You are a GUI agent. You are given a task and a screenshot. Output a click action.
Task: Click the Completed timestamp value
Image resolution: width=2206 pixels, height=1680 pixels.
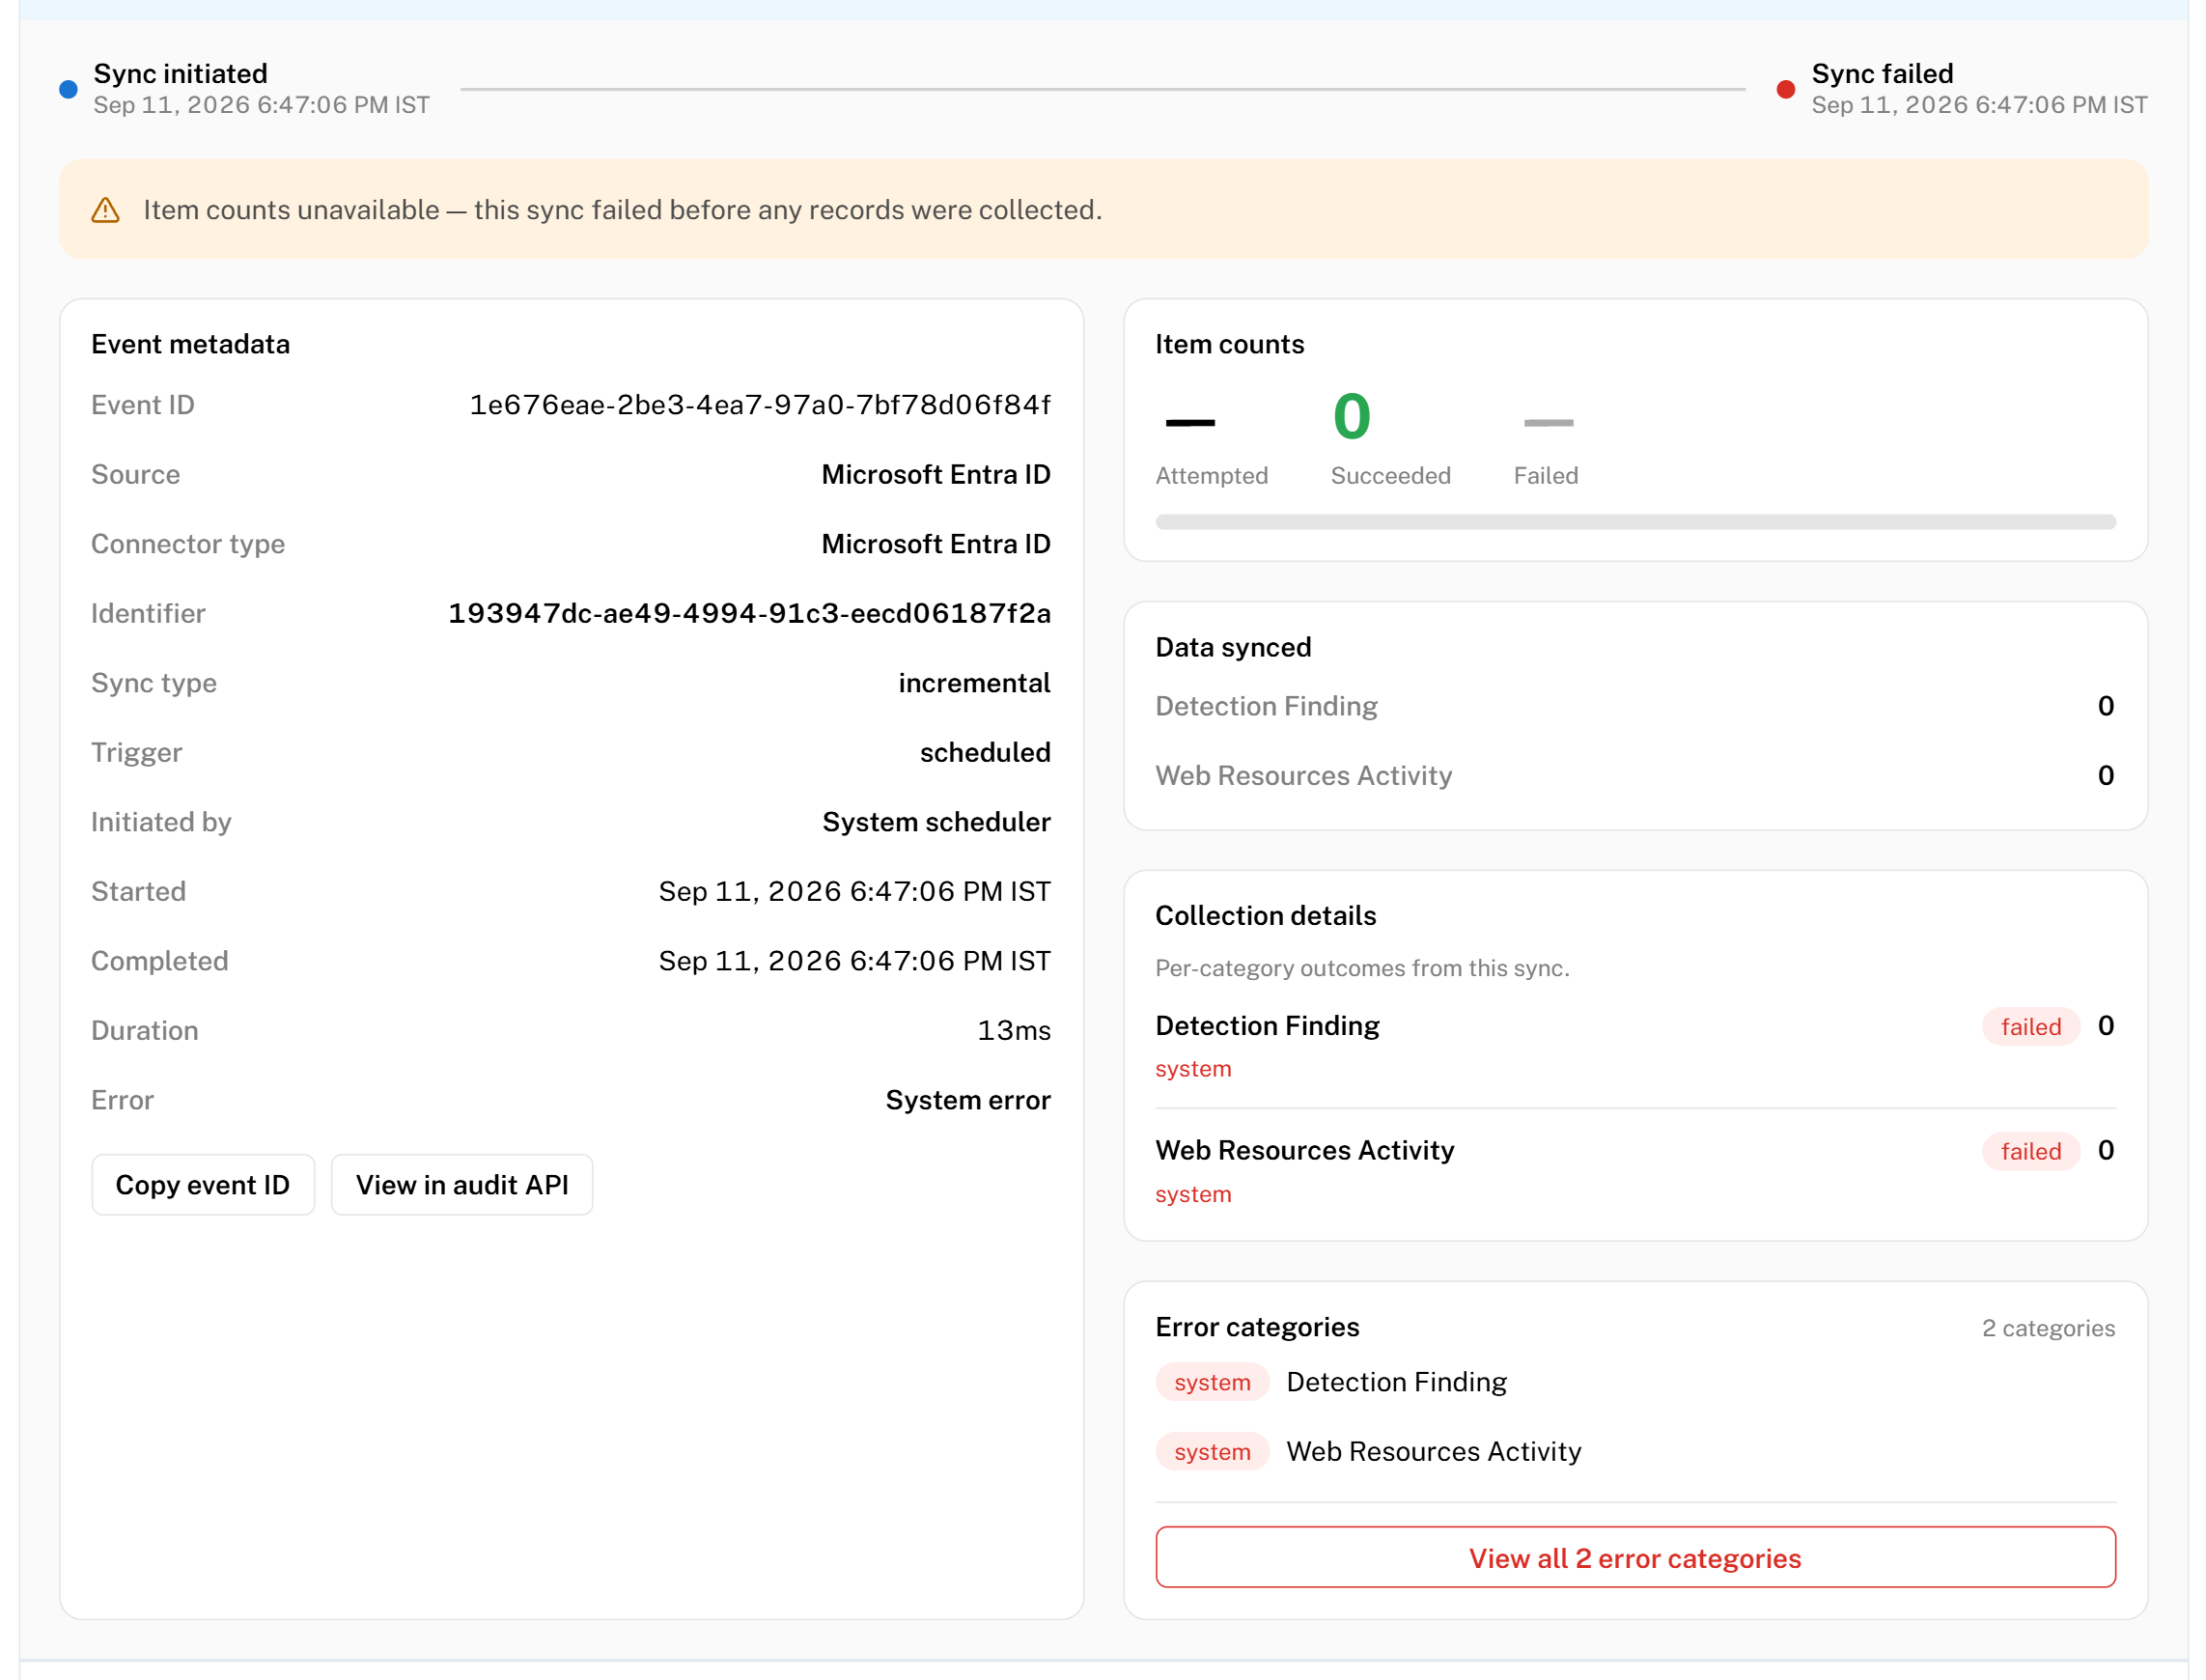pyautogui.click(x=855, y=961)
